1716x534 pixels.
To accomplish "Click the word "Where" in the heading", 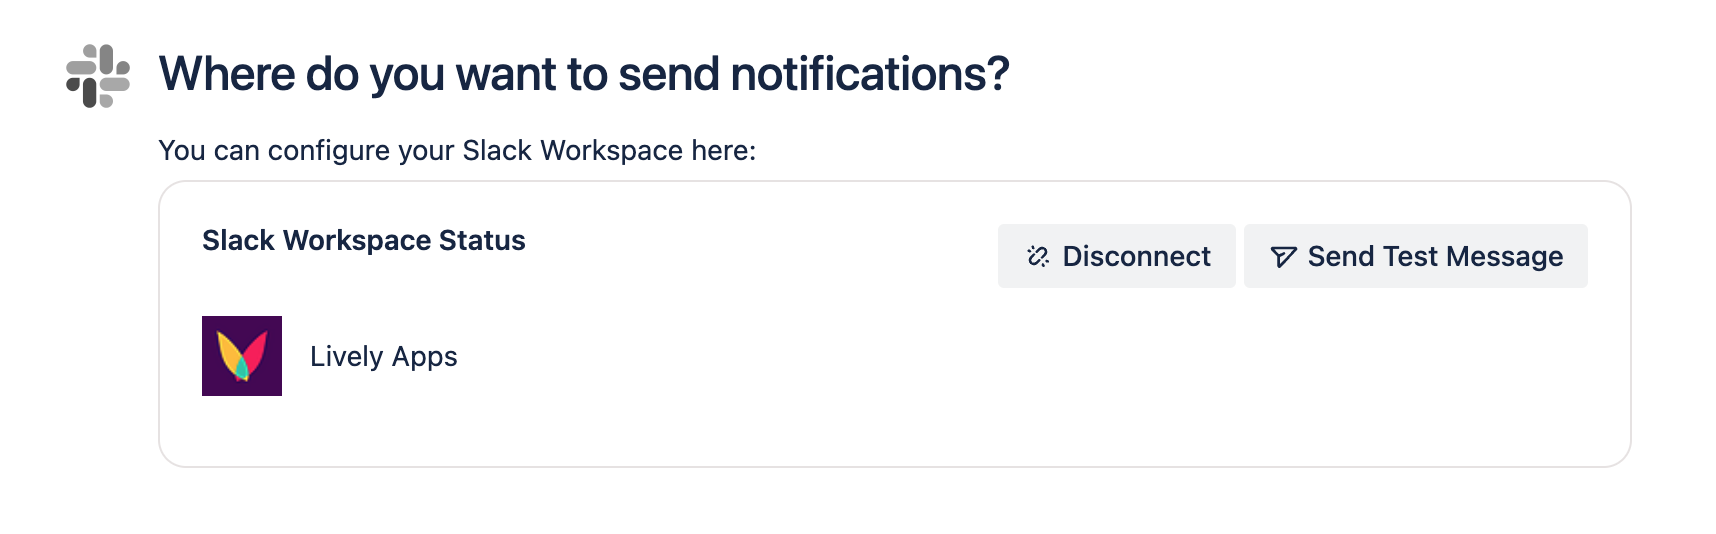I will [x=227, y=74].
